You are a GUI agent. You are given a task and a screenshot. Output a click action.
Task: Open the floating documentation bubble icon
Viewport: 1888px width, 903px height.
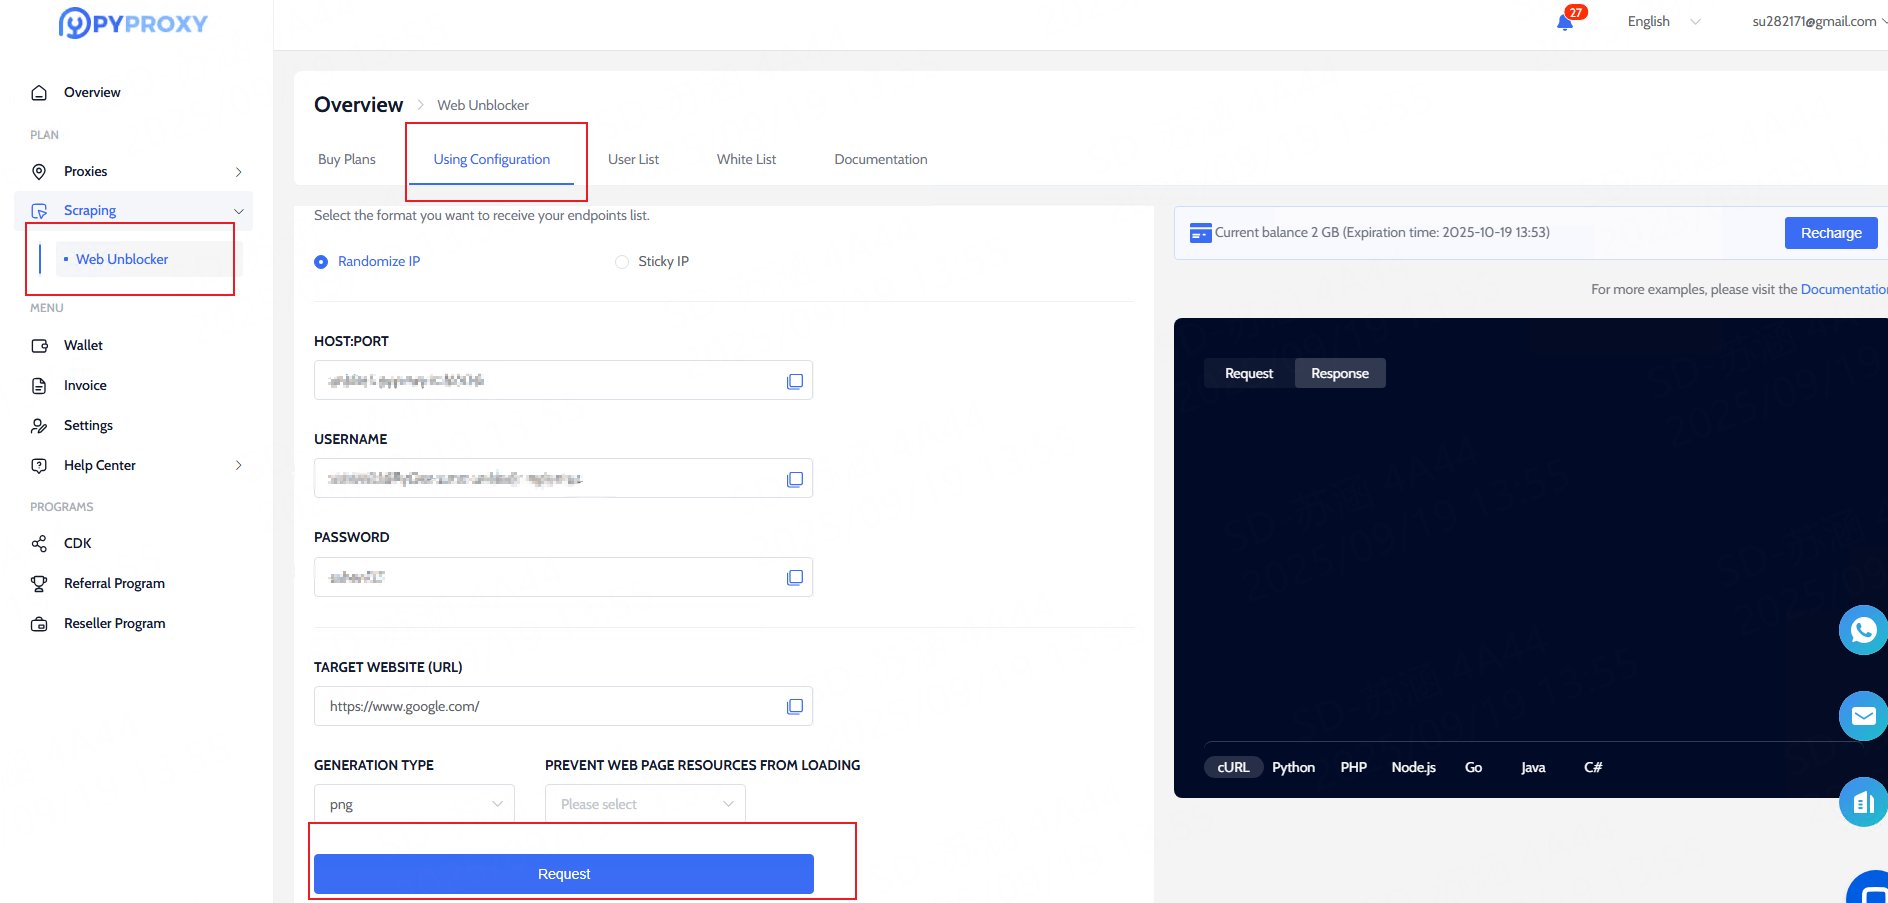(1863, 802)
